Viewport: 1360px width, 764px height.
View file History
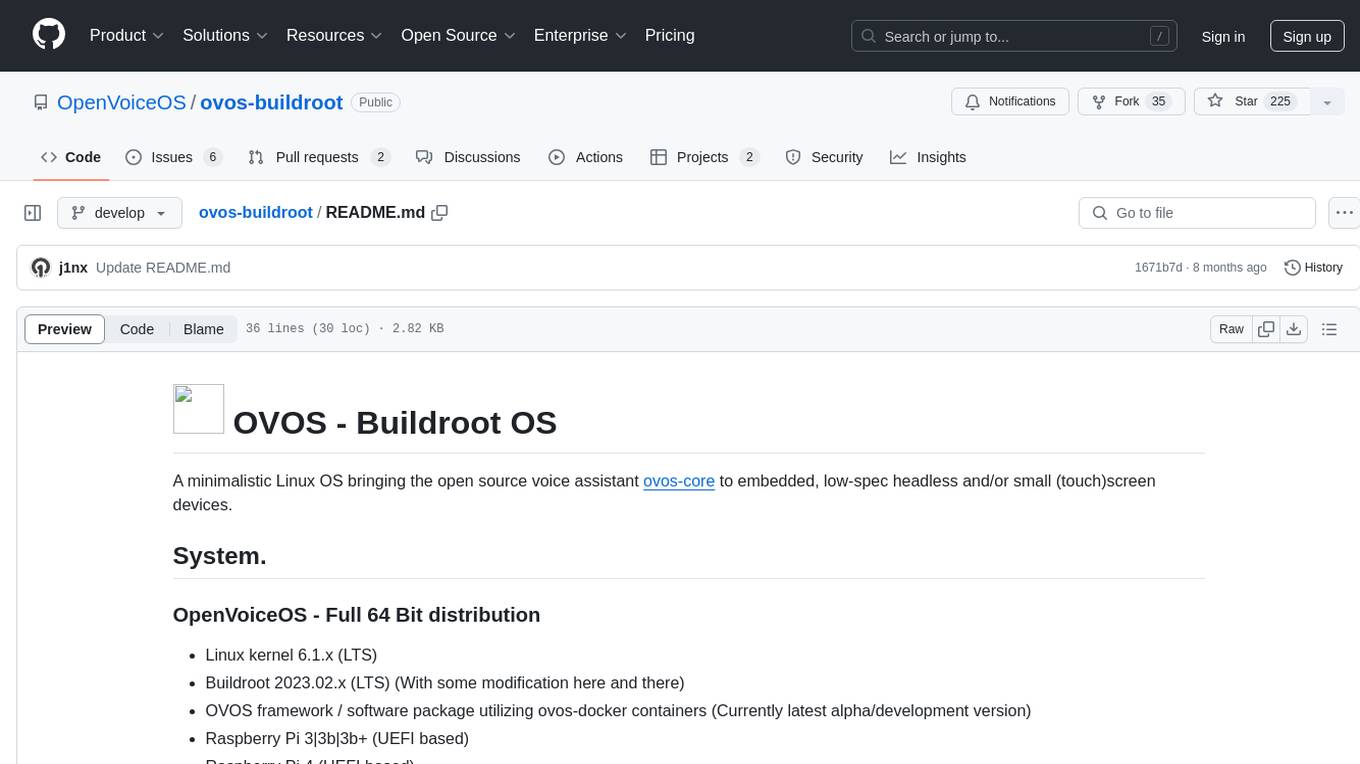pyautogui.click(x=1313, y=268)
